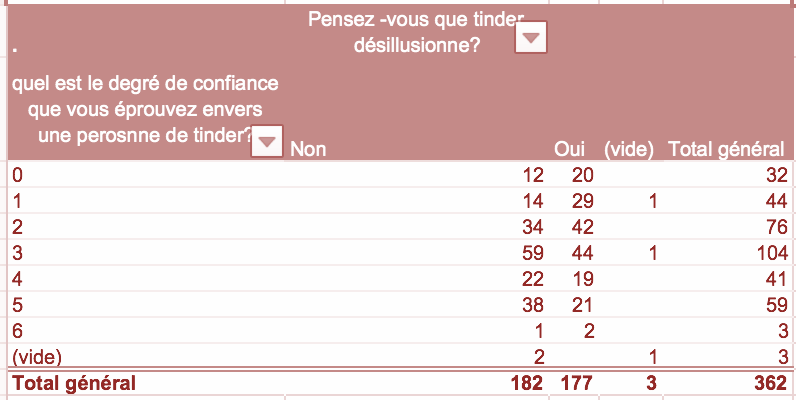Screen dimensions: 796x400
Task: Select row label 0
Action: point(17,175)
